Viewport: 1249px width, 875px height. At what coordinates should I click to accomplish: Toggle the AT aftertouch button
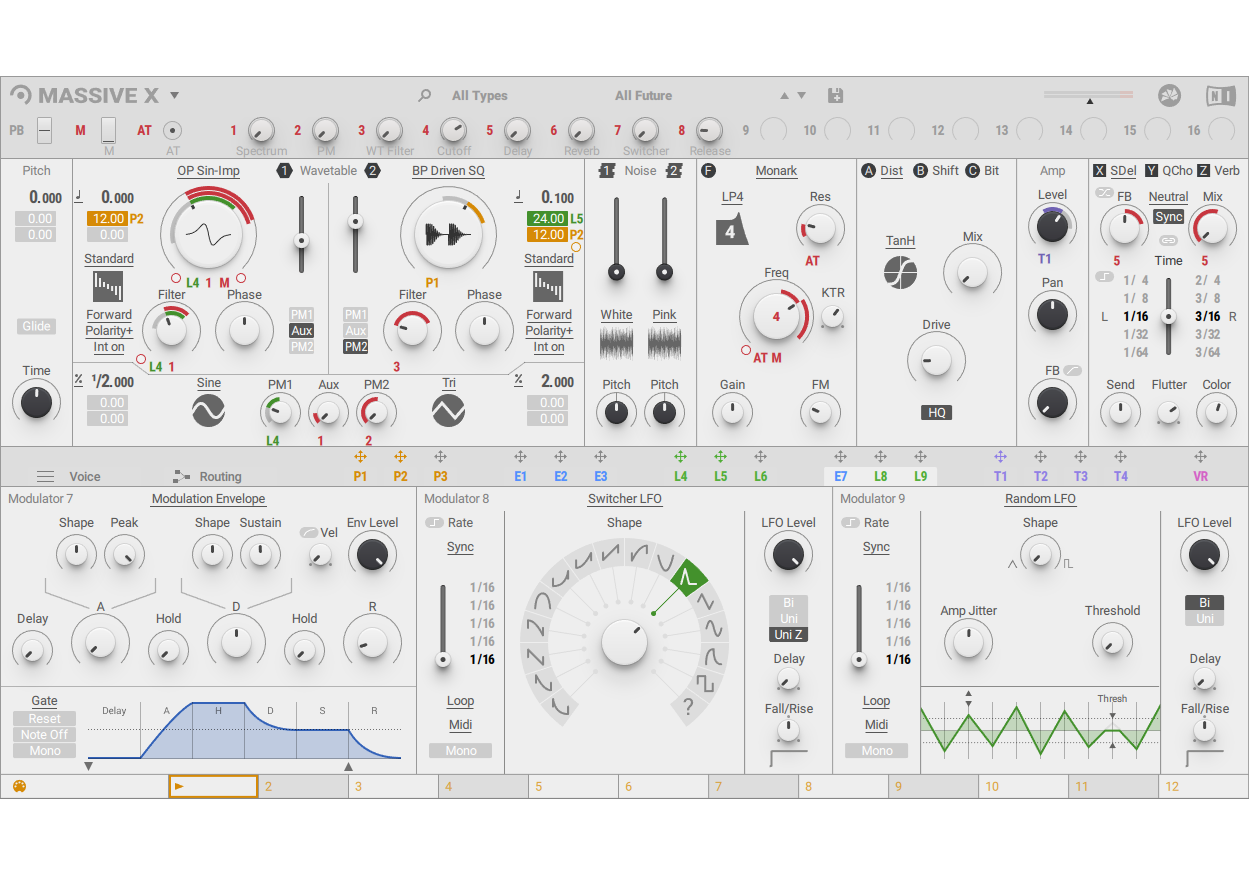pos(173,130)
